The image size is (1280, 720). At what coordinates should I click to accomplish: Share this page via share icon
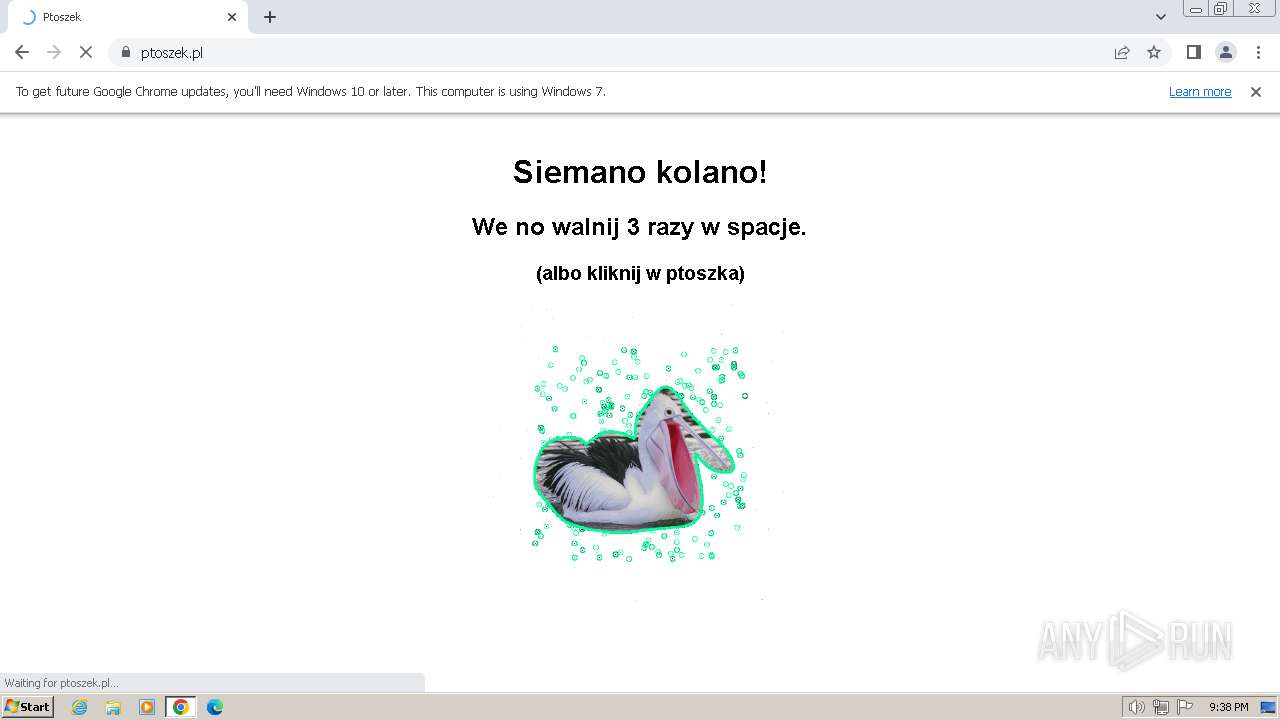1122,52
